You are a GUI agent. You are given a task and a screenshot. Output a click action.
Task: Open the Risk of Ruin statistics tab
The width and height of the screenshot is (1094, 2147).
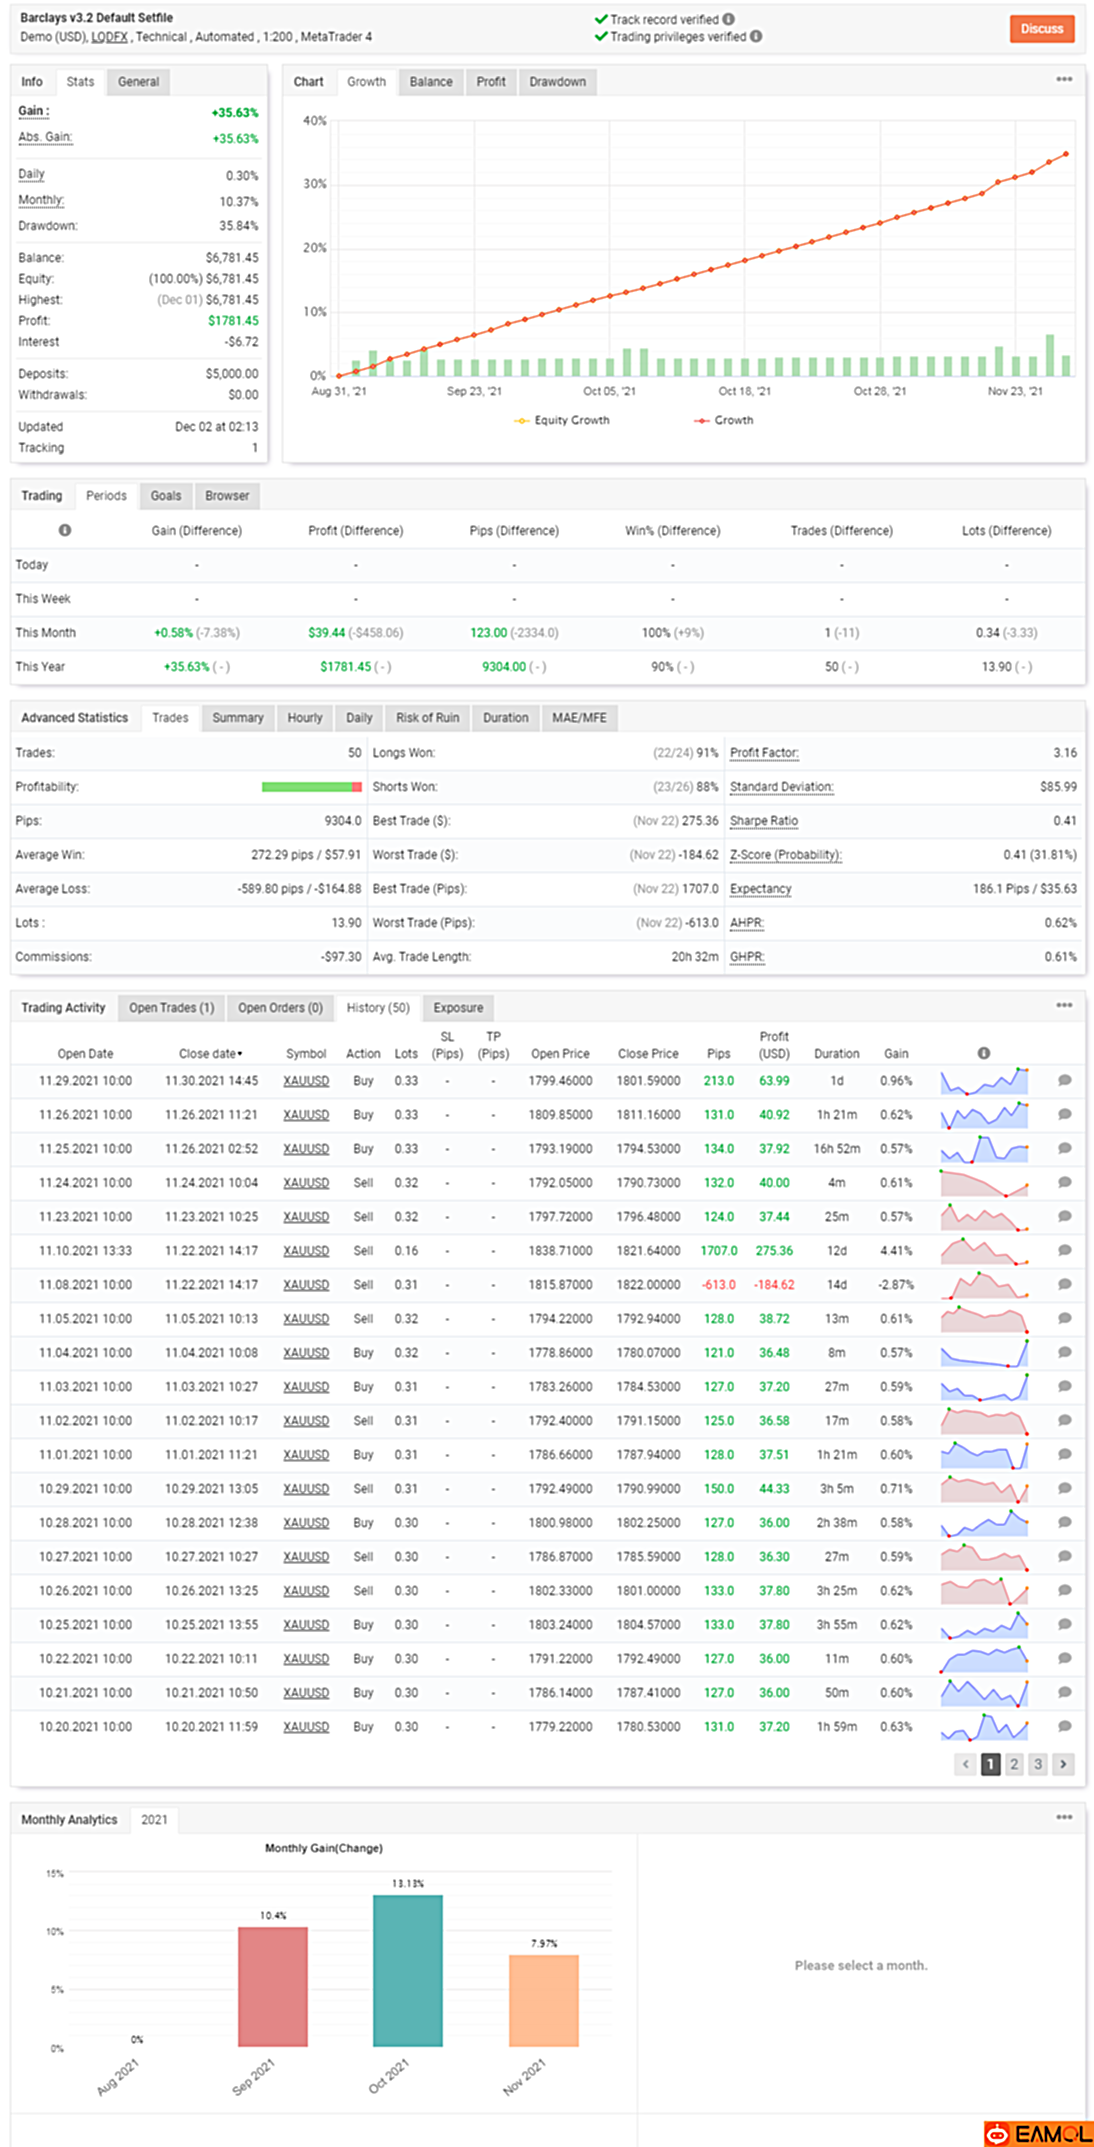427,718
